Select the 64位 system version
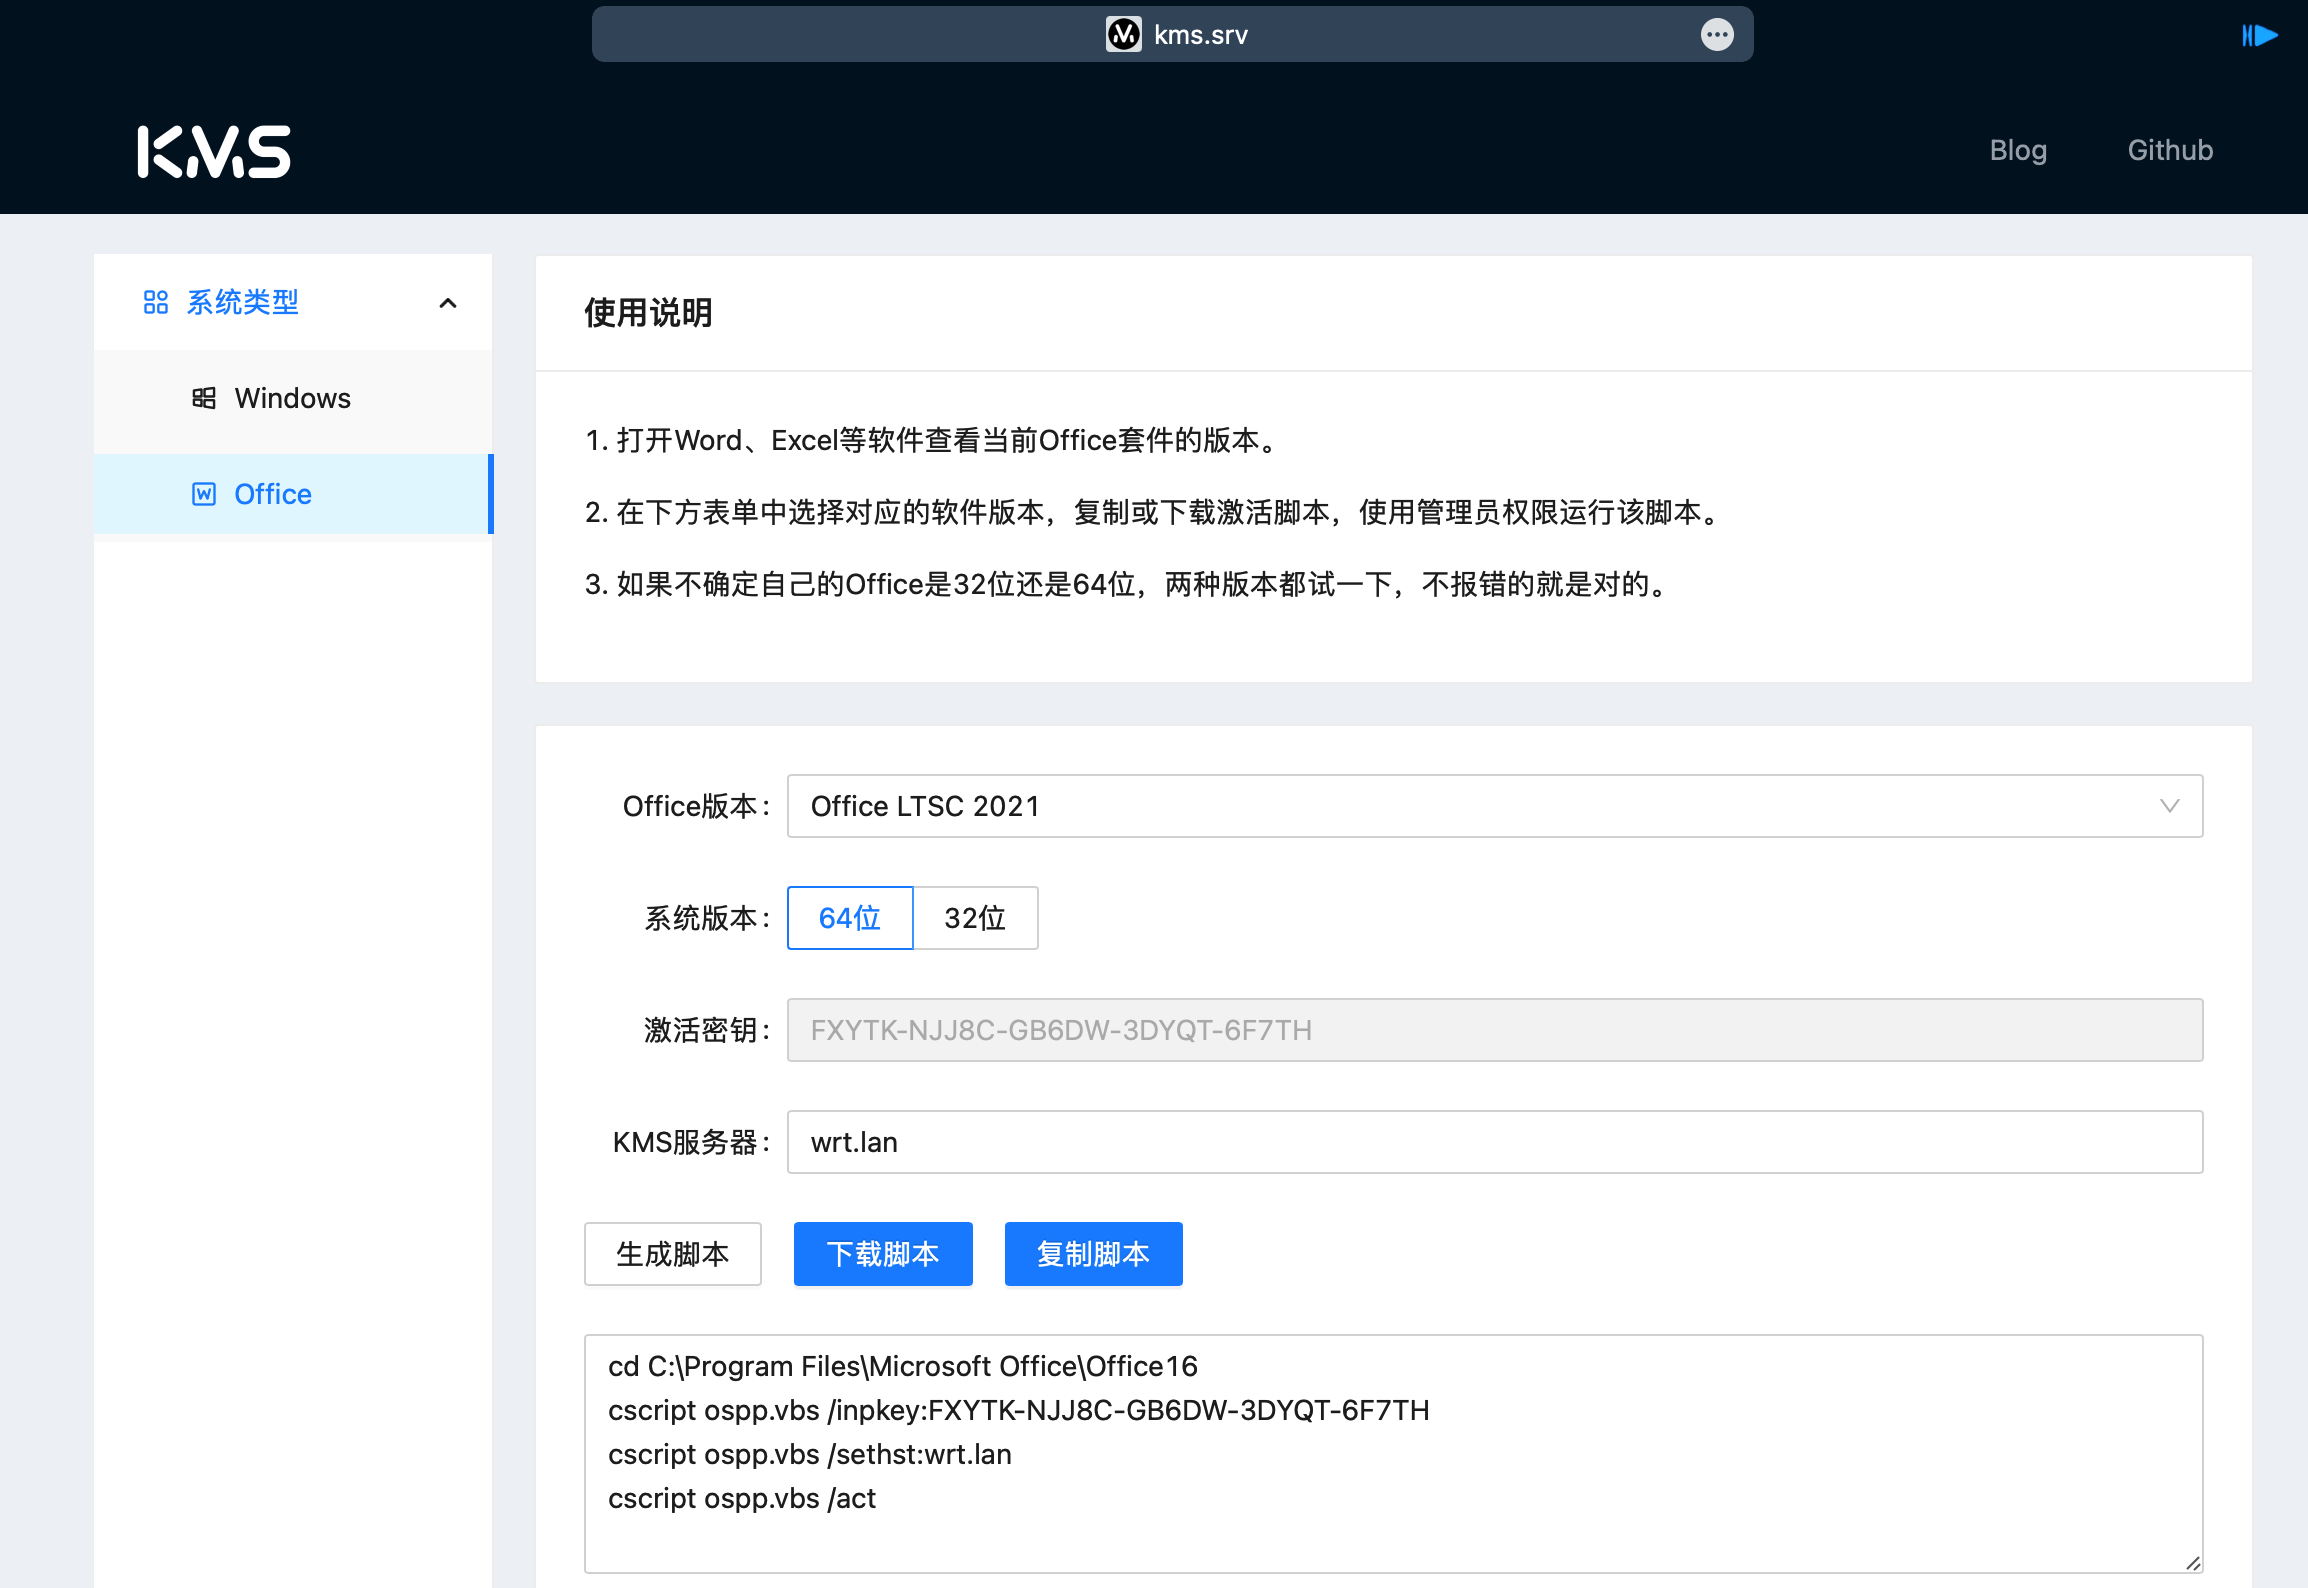 point(850,918)
